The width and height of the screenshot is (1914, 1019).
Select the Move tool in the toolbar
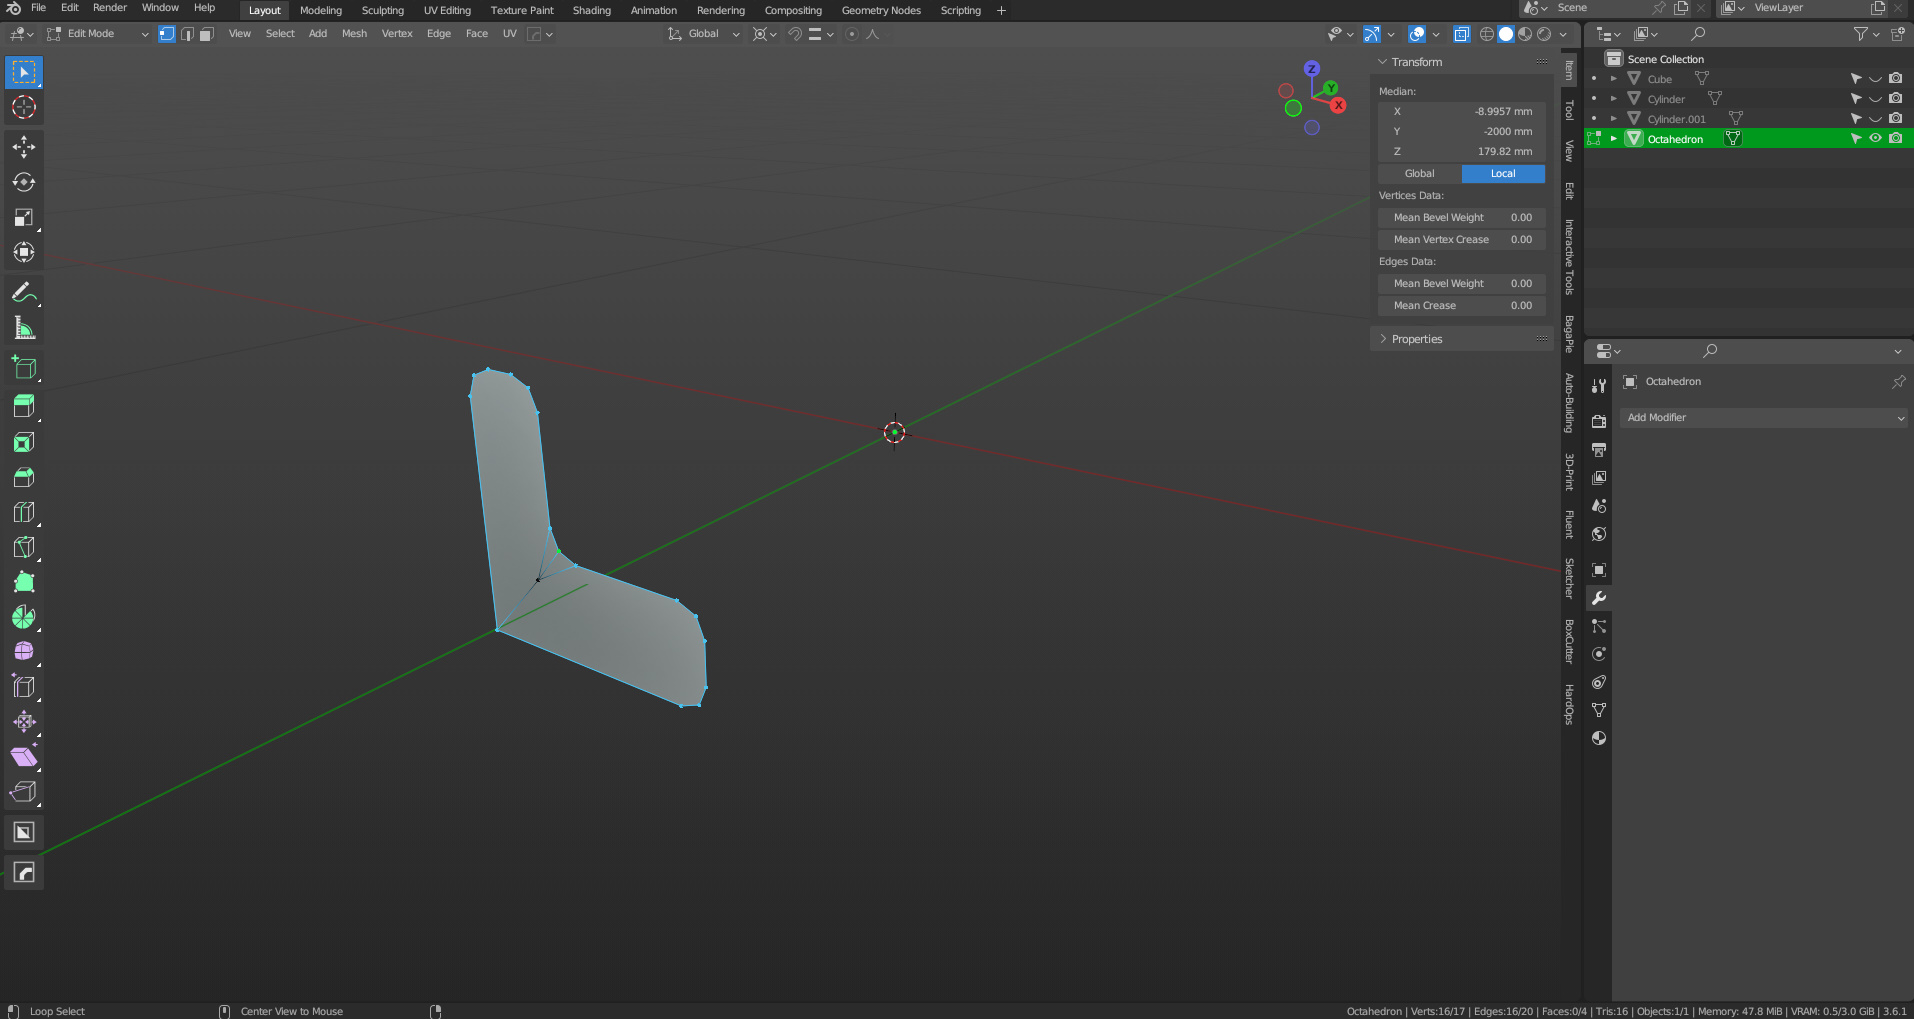(24, 147)
